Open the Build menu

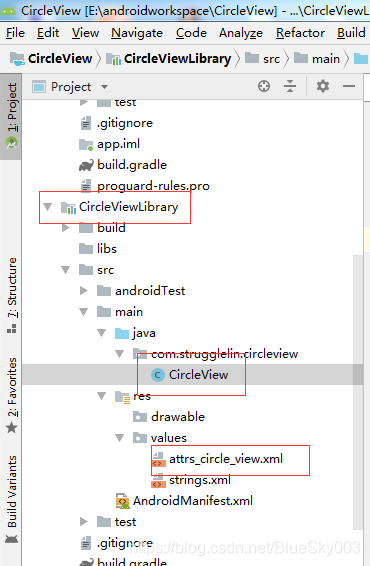[351, 33]
